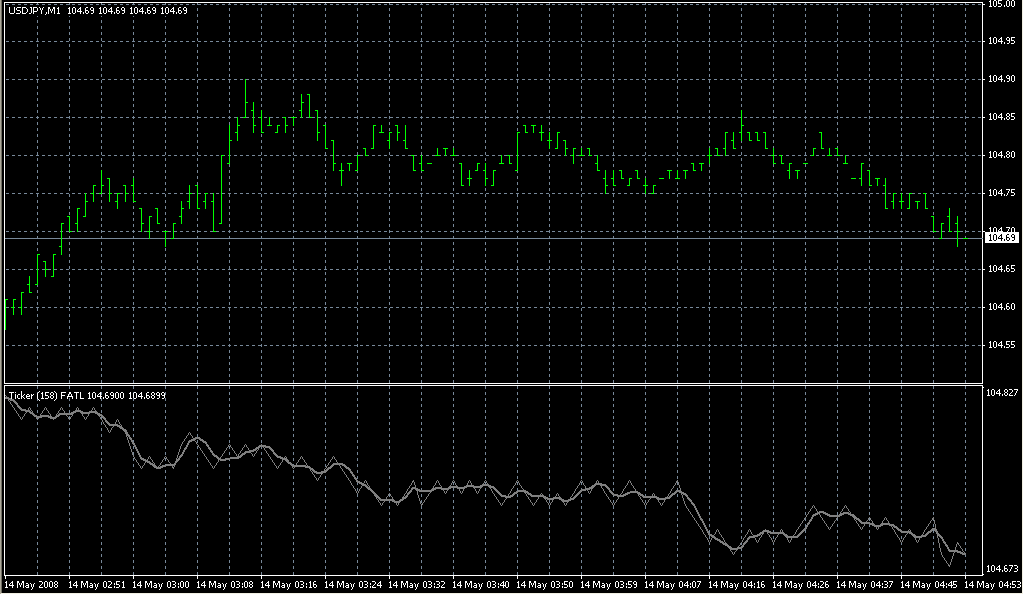Screen dimensions: 1024x594
Task: Click the 104.75 price scale label
Action: click(1002, 193)
